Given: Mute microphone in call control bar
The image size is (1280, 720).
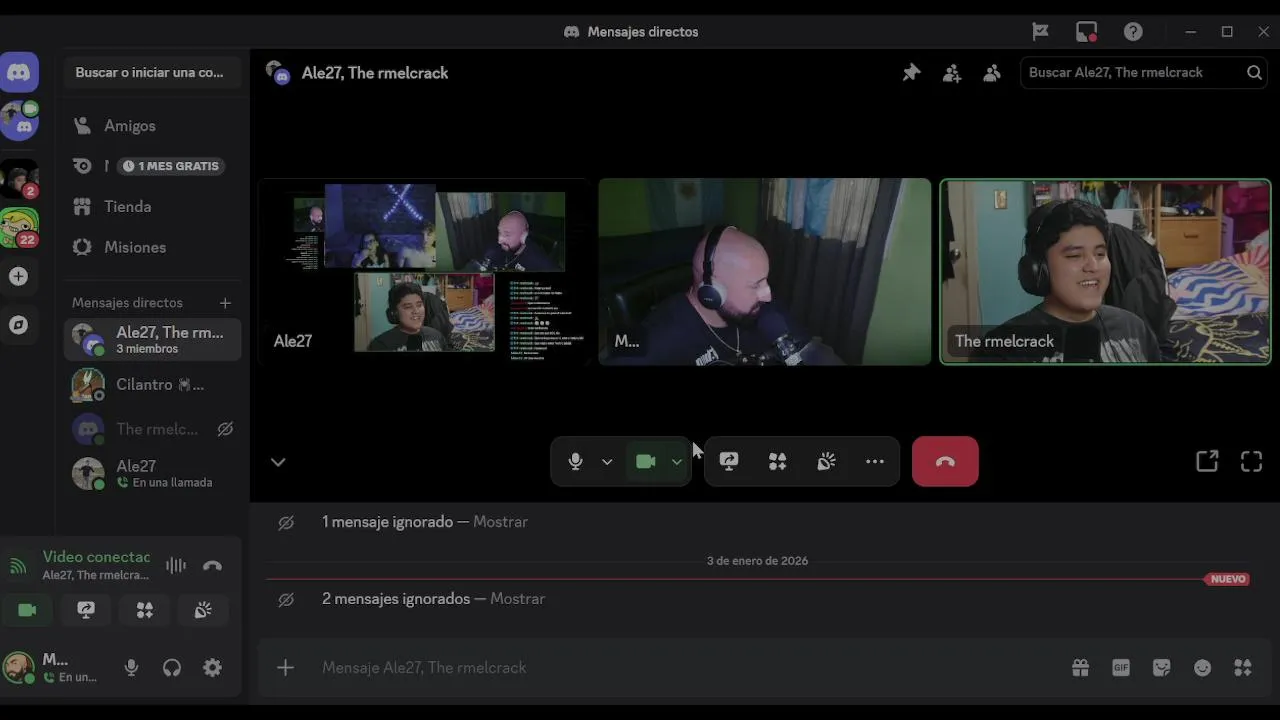Looking at the screenshot, I should (575, 461).
